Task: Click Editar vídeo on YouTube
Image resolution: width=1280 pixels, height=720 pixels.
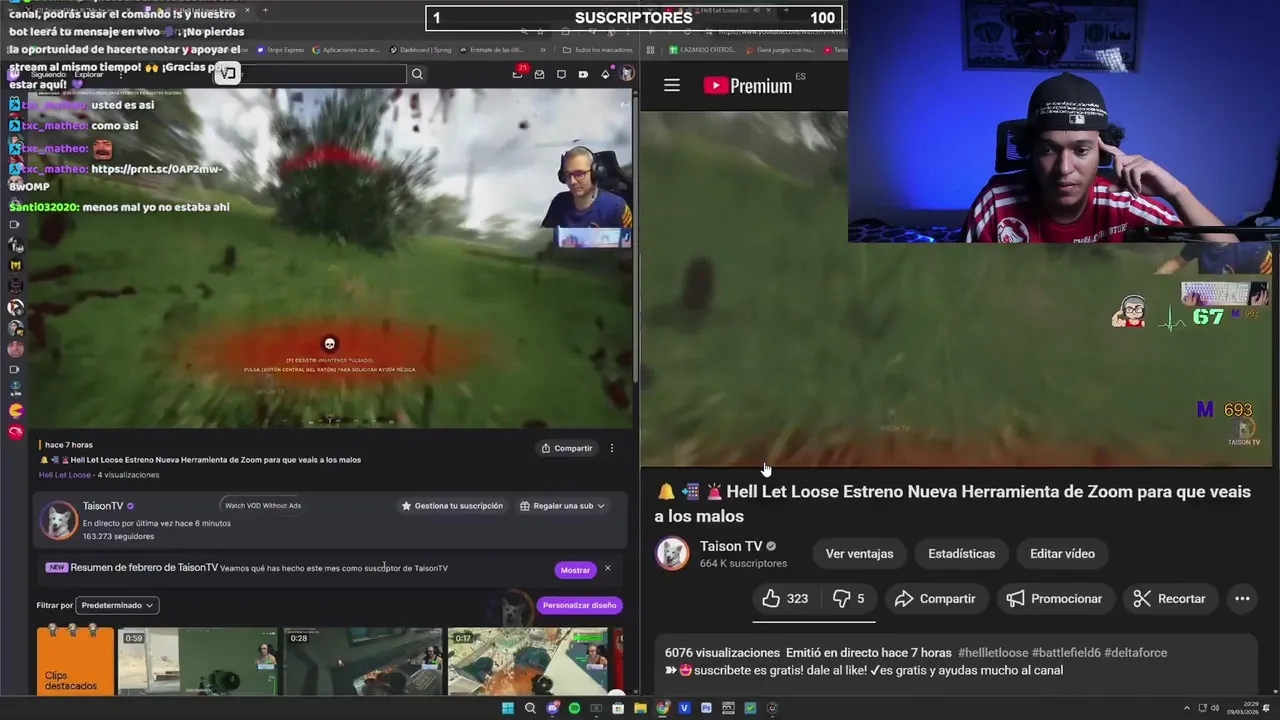Action: [x=1062, y=554]
